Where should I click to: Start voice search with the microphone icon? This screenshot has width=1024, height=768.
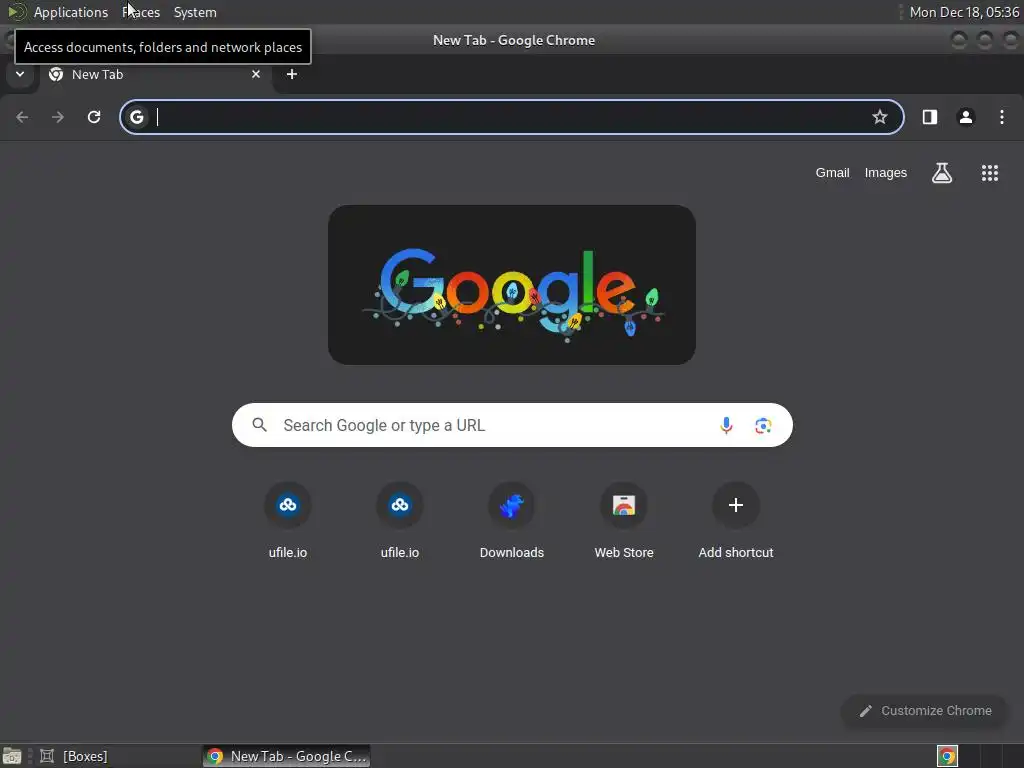726,426
